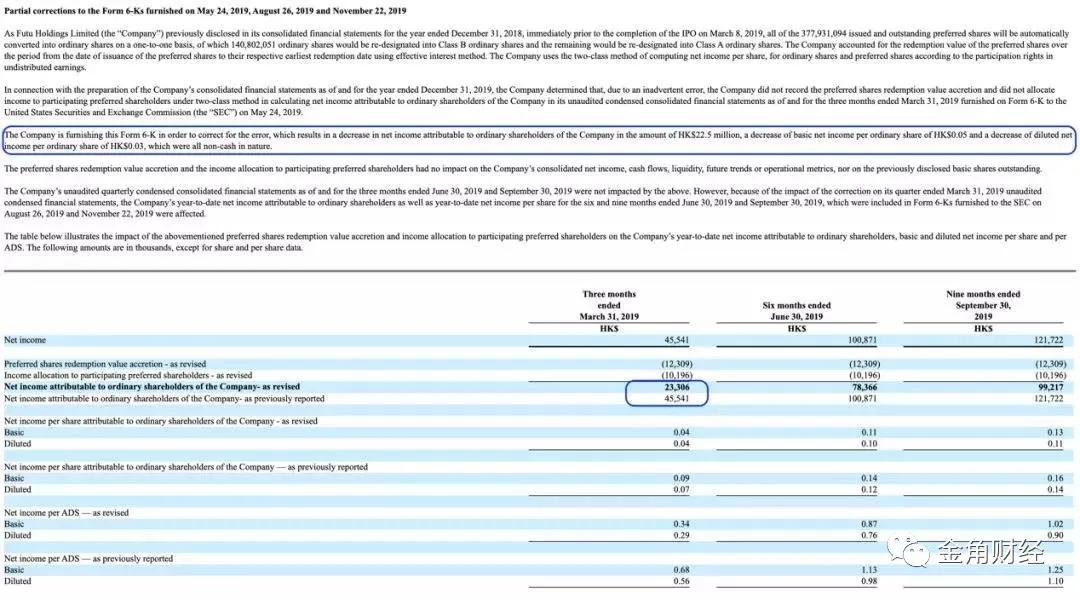Click the 'Three months ended March 31, 2019' column header
The height and width of the screenshot is (600, 1080).
click(x=609, y=305)
